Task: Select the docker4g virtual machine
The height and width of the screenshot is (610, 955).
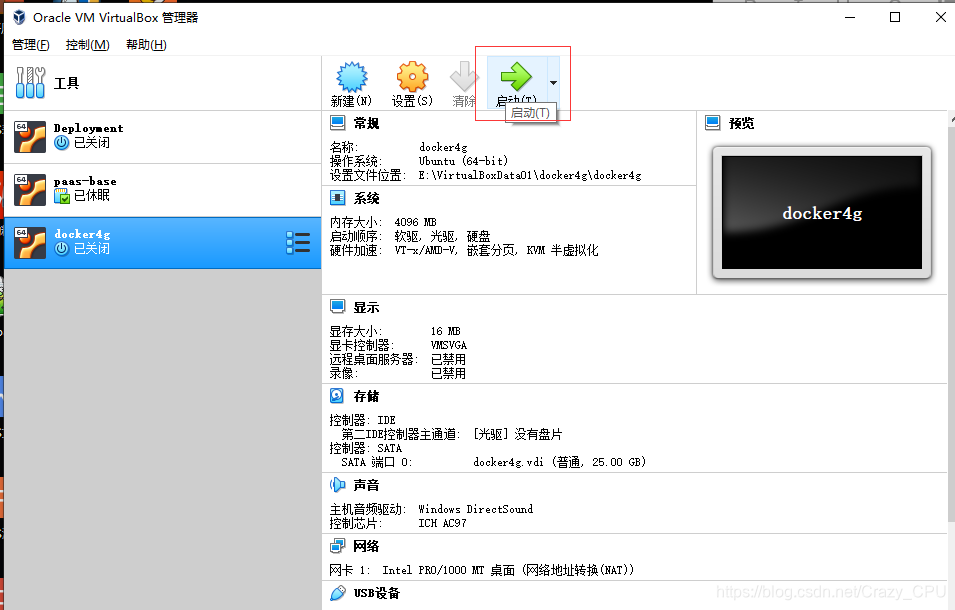Action: coord(163,242)
